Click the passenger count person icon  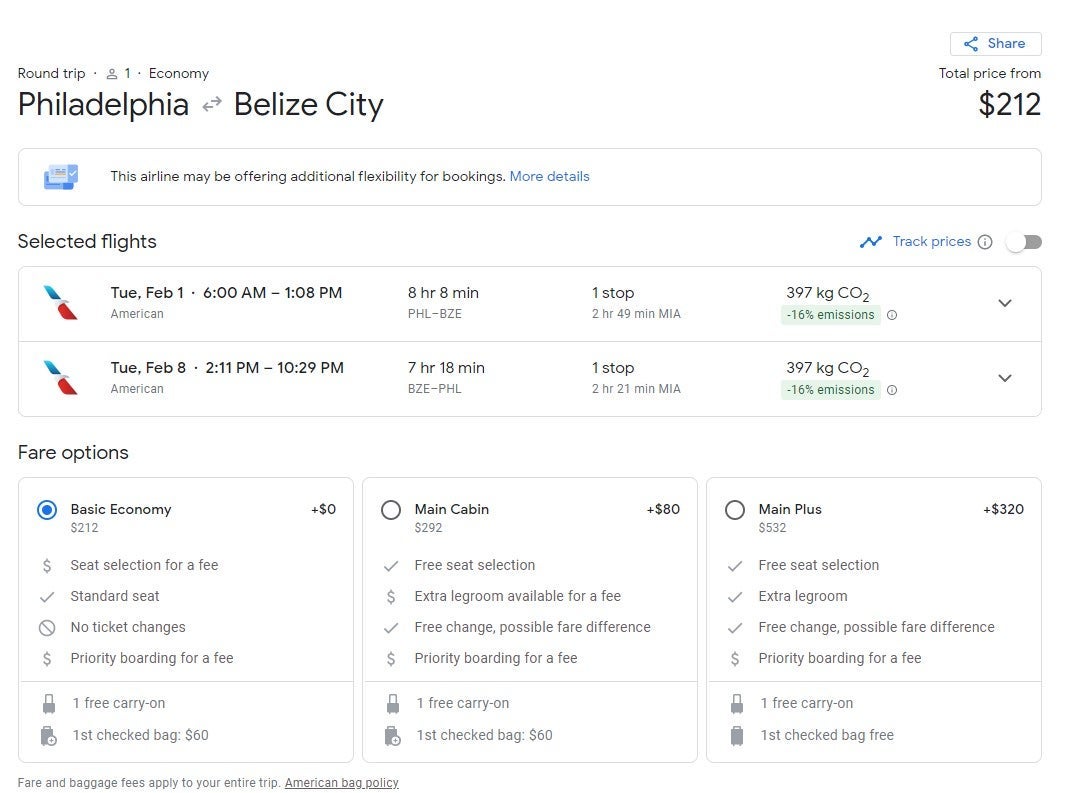pyautogui.click(x=112, y=74)
